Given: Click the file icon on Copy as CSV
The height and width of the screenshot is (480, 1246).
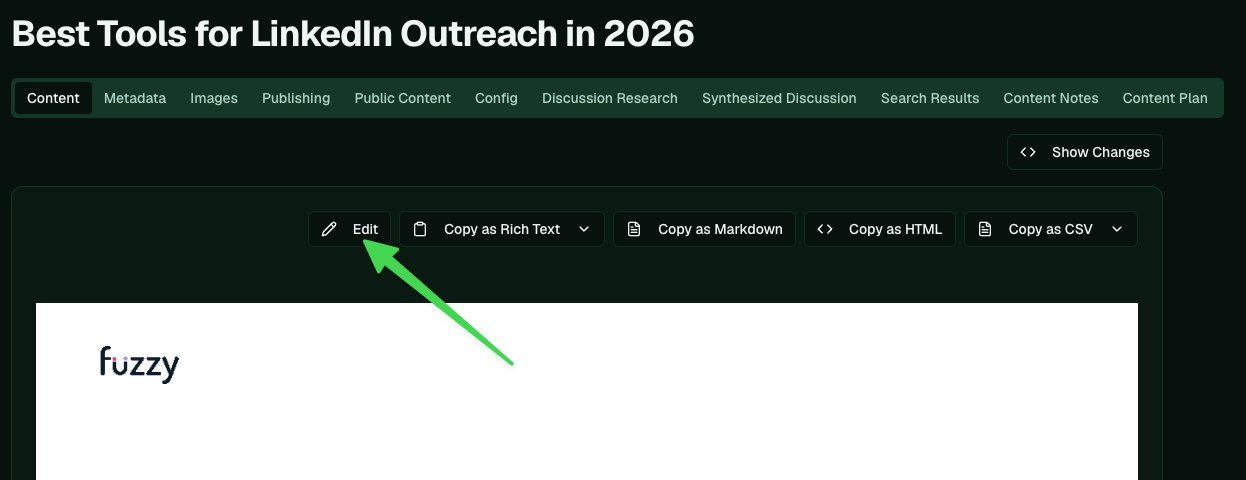Looking at the screenshot, I should 985,229.
